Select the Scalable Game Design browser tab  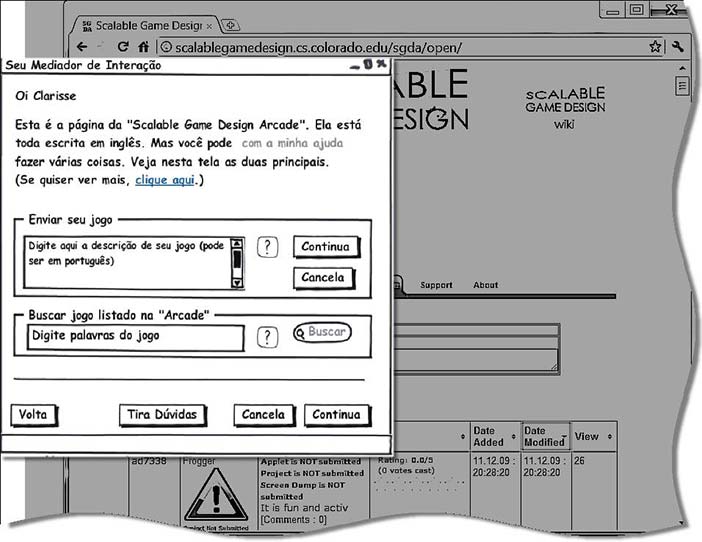pyautogui.click(x=147, y=26)
